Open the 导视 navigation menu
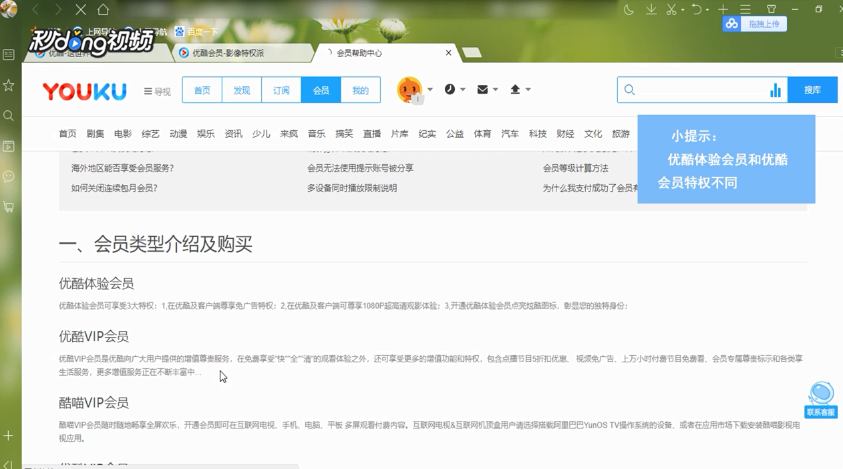843x469 pixels. point(157,91)
